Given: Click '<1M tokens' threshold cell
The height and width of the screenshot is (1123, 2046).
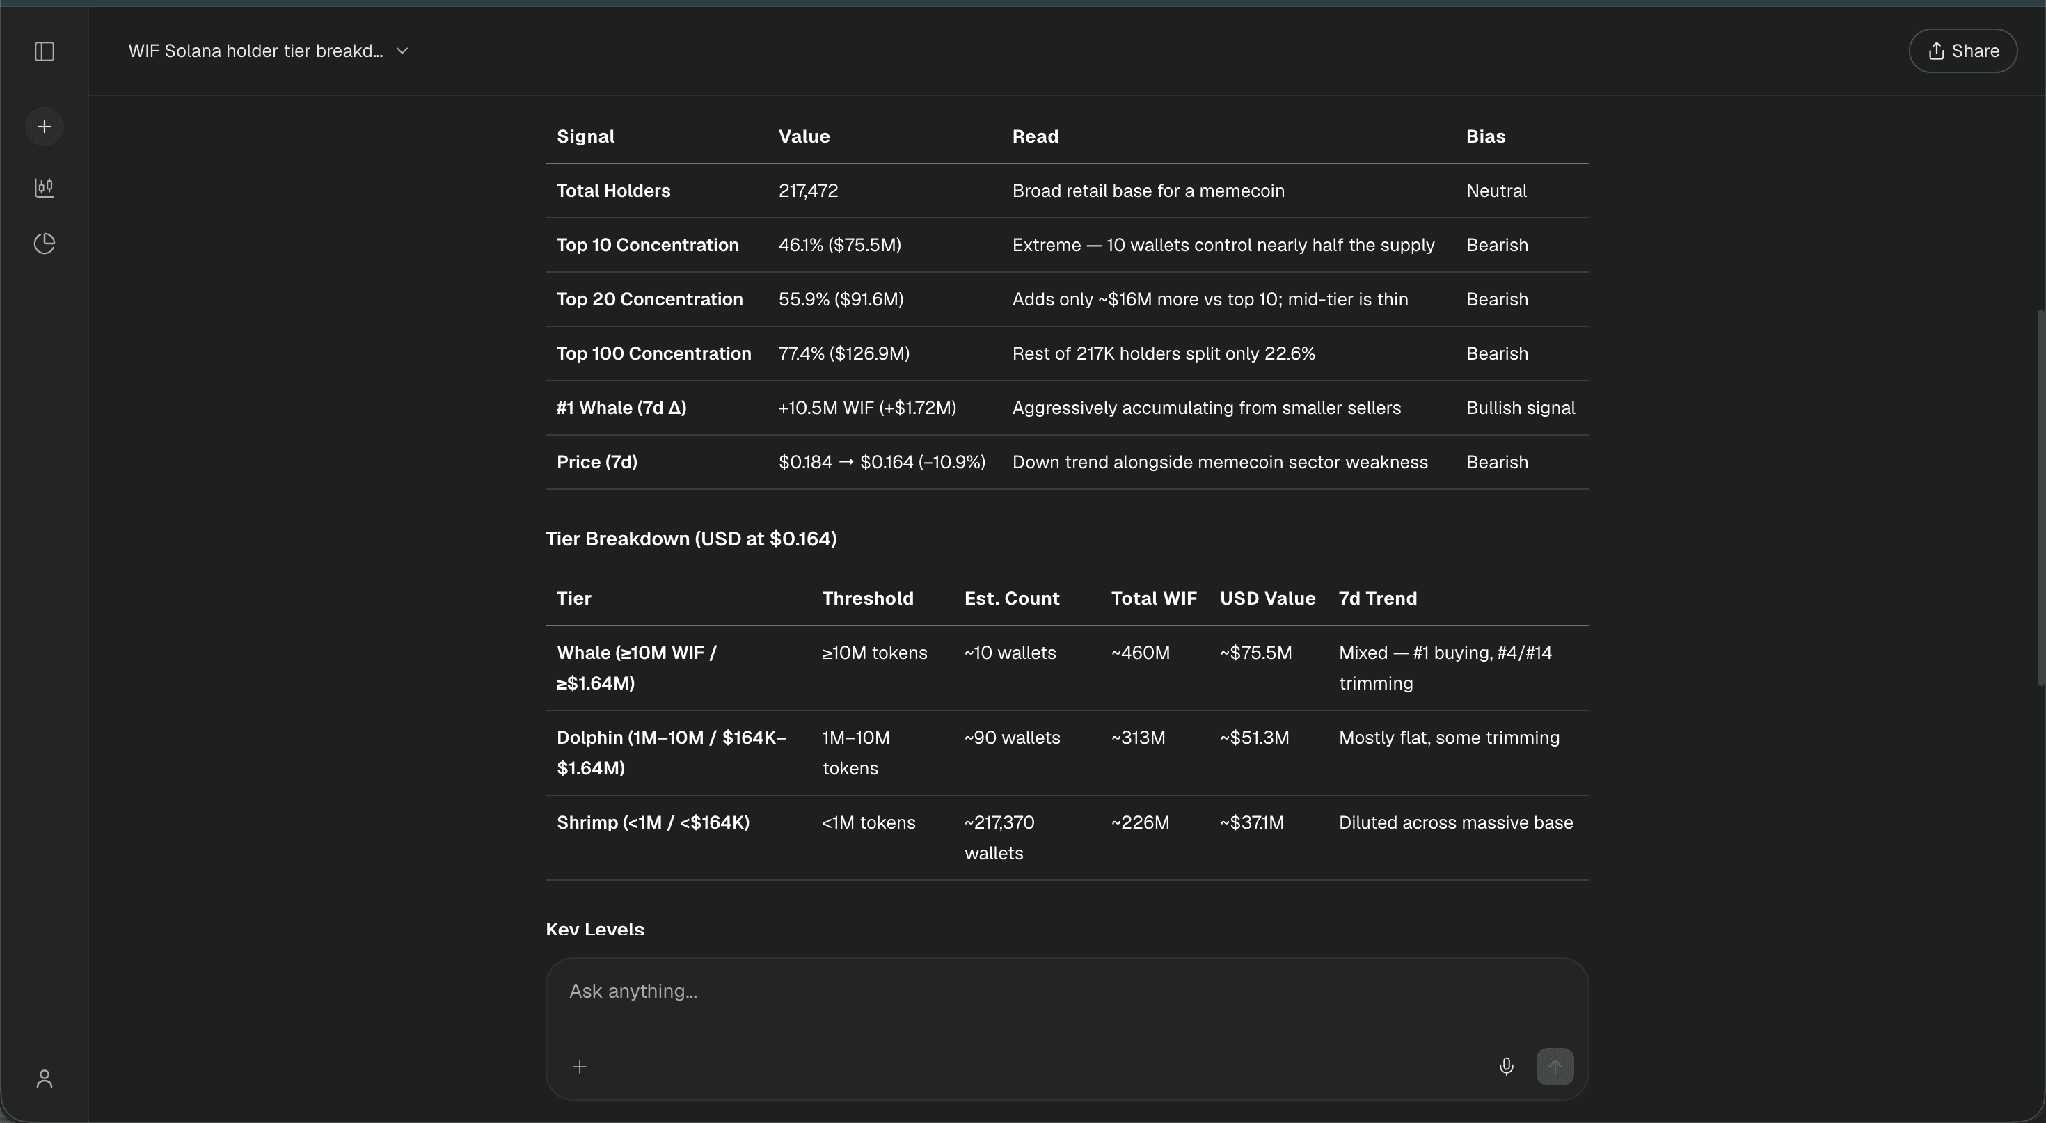Looking at the screenshot, I should tap(869, 823).
